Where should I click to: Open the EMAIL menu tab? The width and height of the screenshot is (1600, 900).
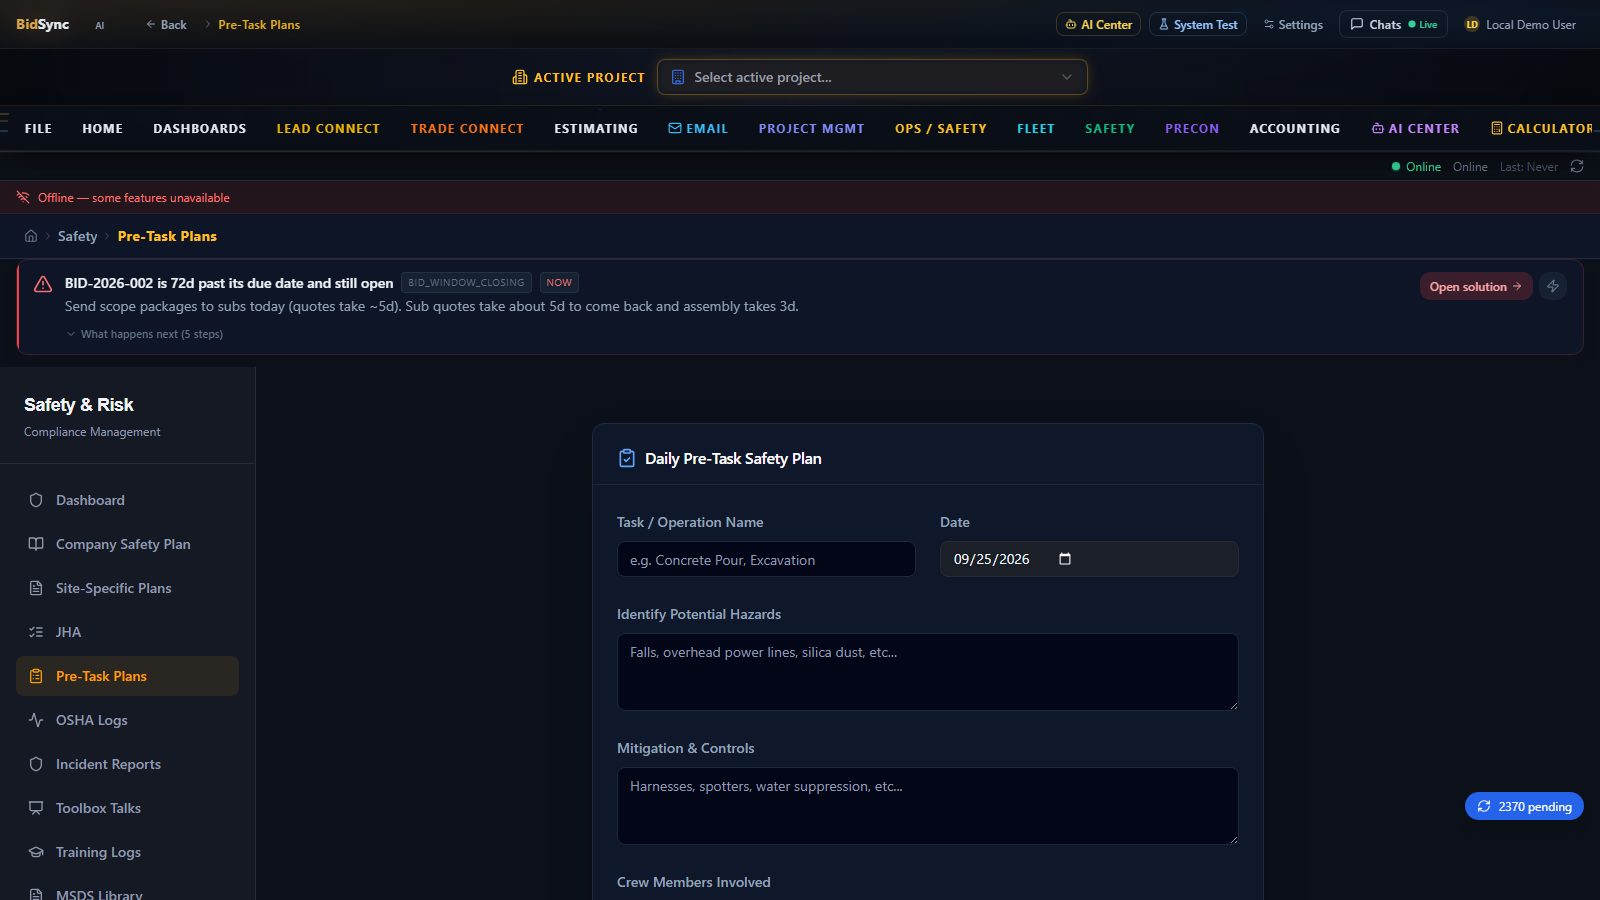(x=698, y=128)
